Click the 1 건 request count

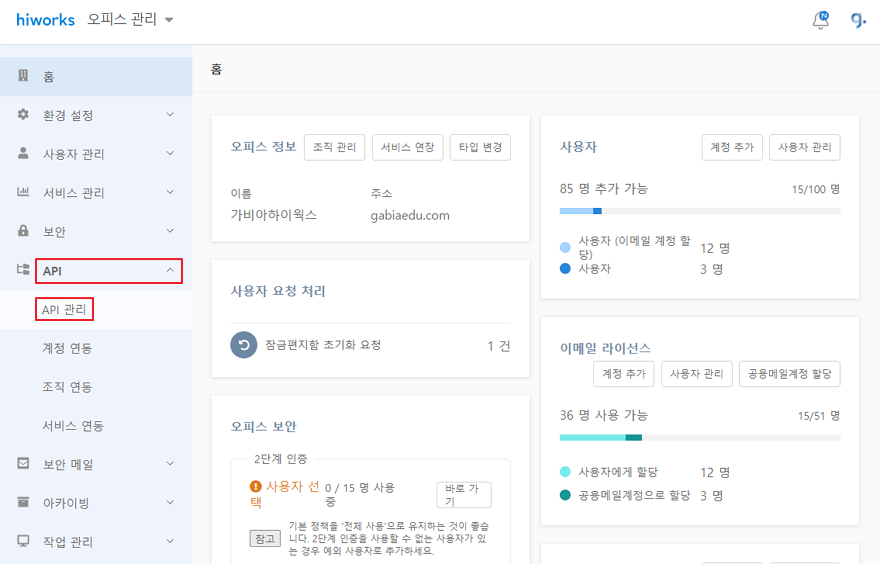click(499, 346)
